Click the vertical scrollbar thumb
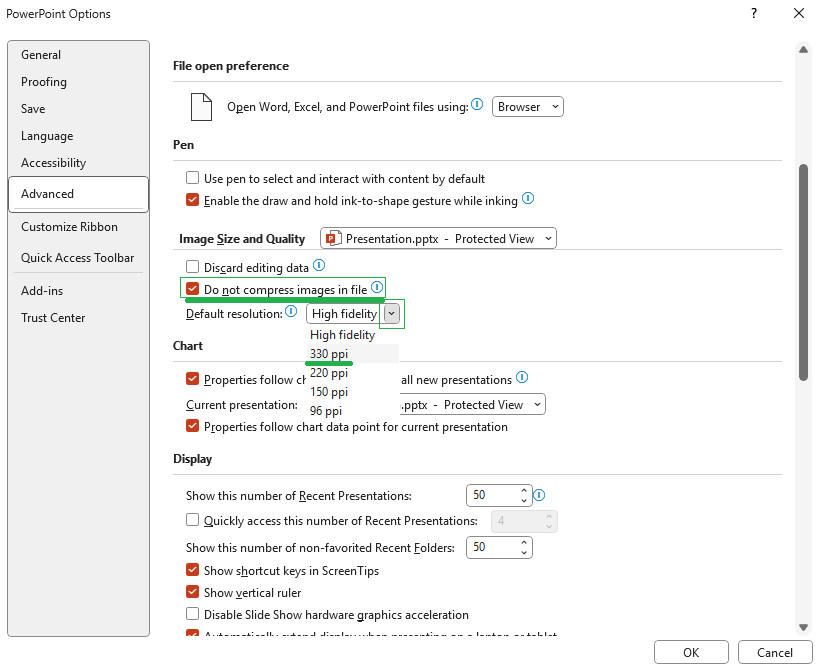819x668 pixels. pos(803,273)
